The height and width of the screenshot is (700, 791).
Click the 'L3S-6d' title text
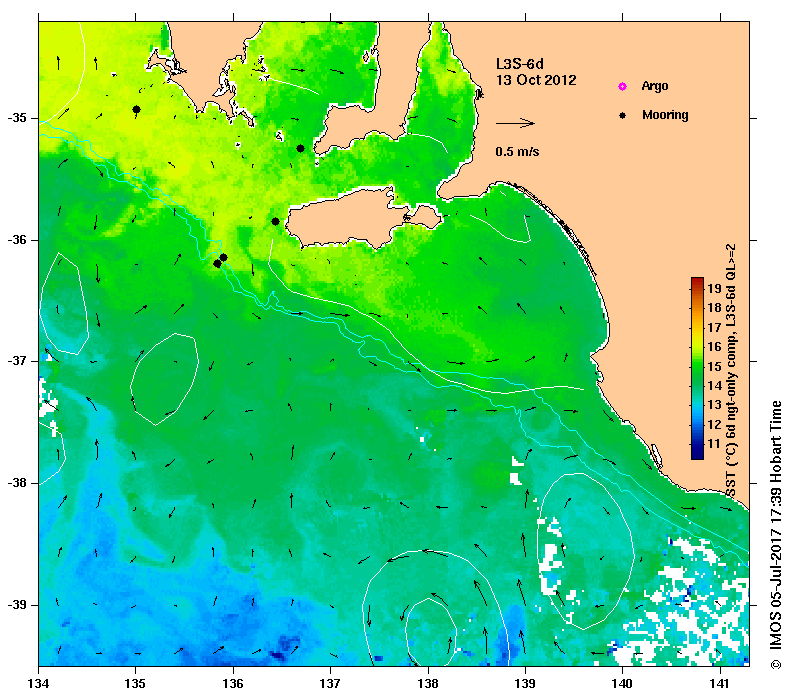coord(520,64)
